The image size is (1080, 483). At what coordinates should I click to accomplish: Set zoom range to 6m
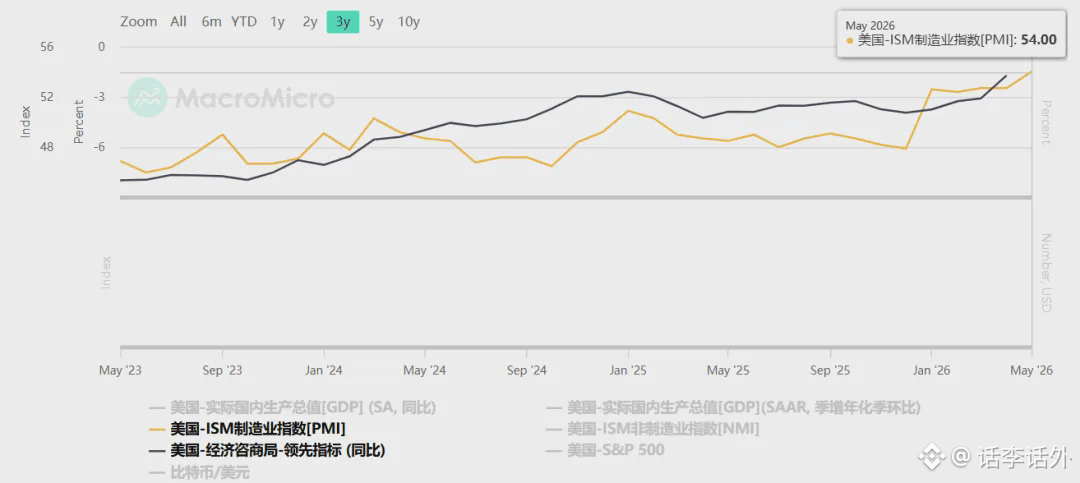[x=211, y=22]
